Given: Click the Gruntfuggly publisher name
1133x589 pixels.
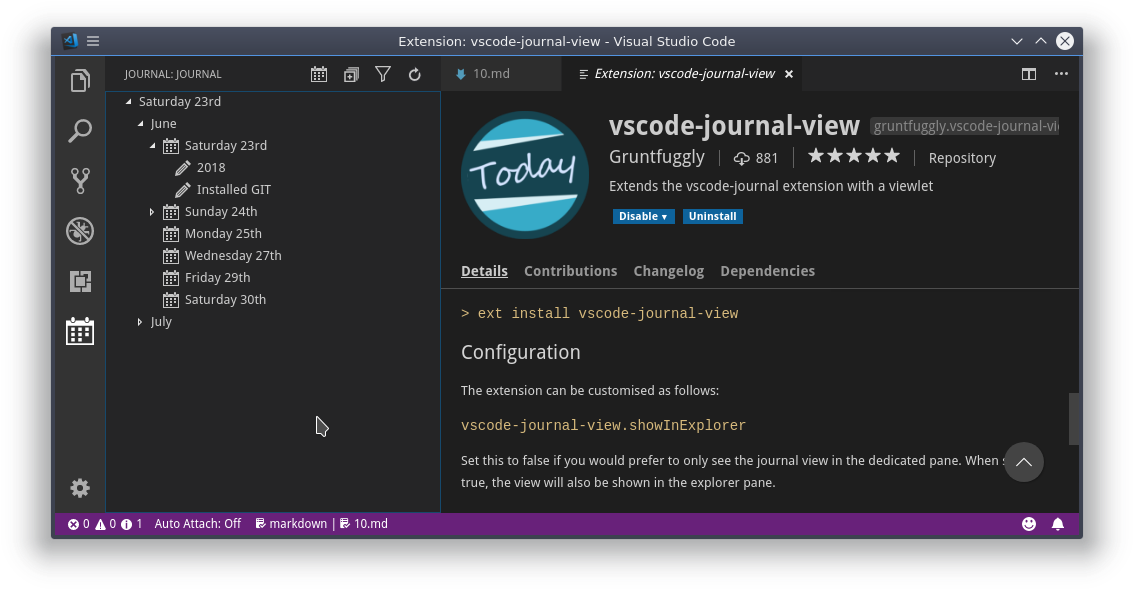Looking at the screenshot, I should [x=657, y=157].
